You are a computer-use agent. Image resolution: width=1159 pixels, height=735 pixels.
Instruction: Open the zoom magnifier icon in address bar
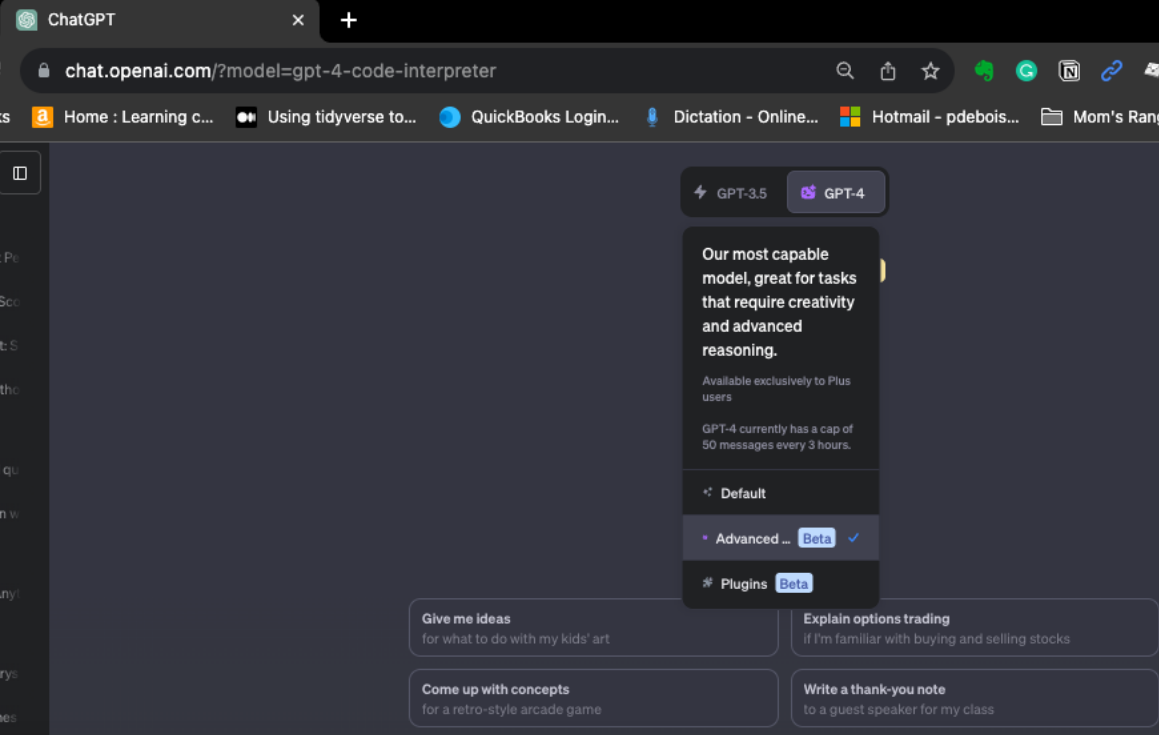coord(845,71)
